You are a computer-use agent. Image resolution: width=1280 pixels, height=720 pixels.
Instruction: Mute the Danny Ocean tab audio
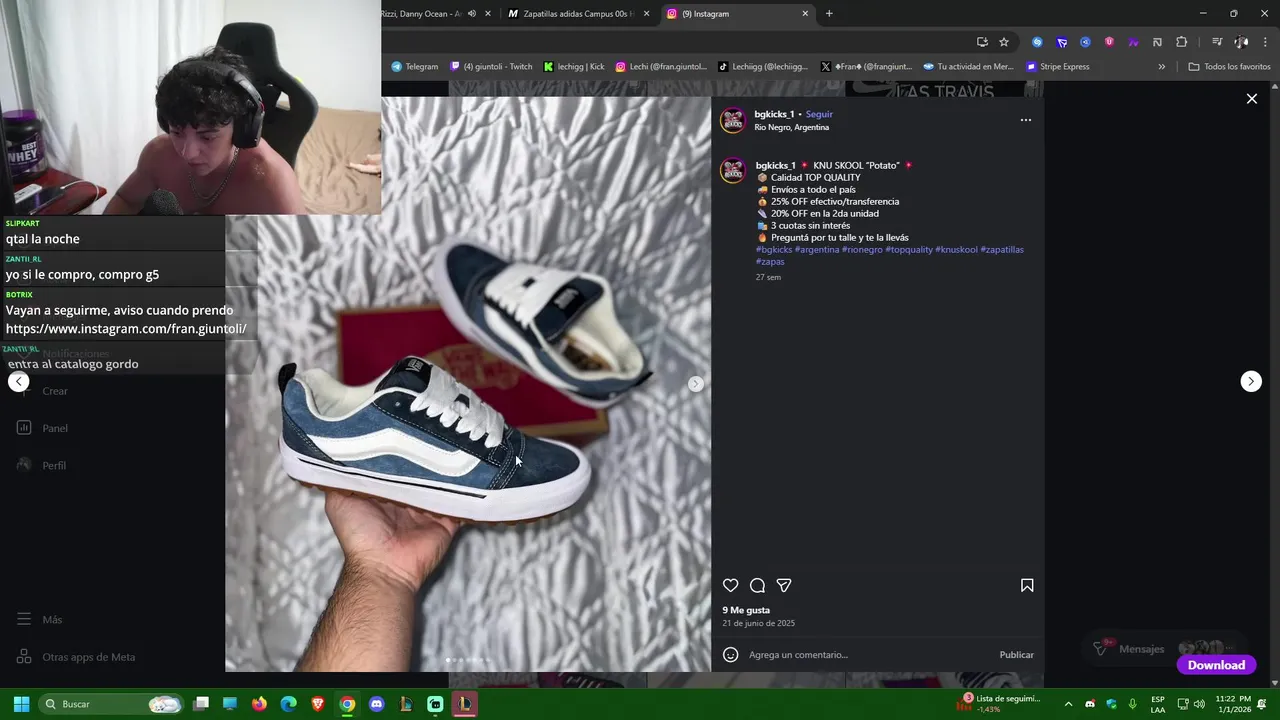[472, 14]
